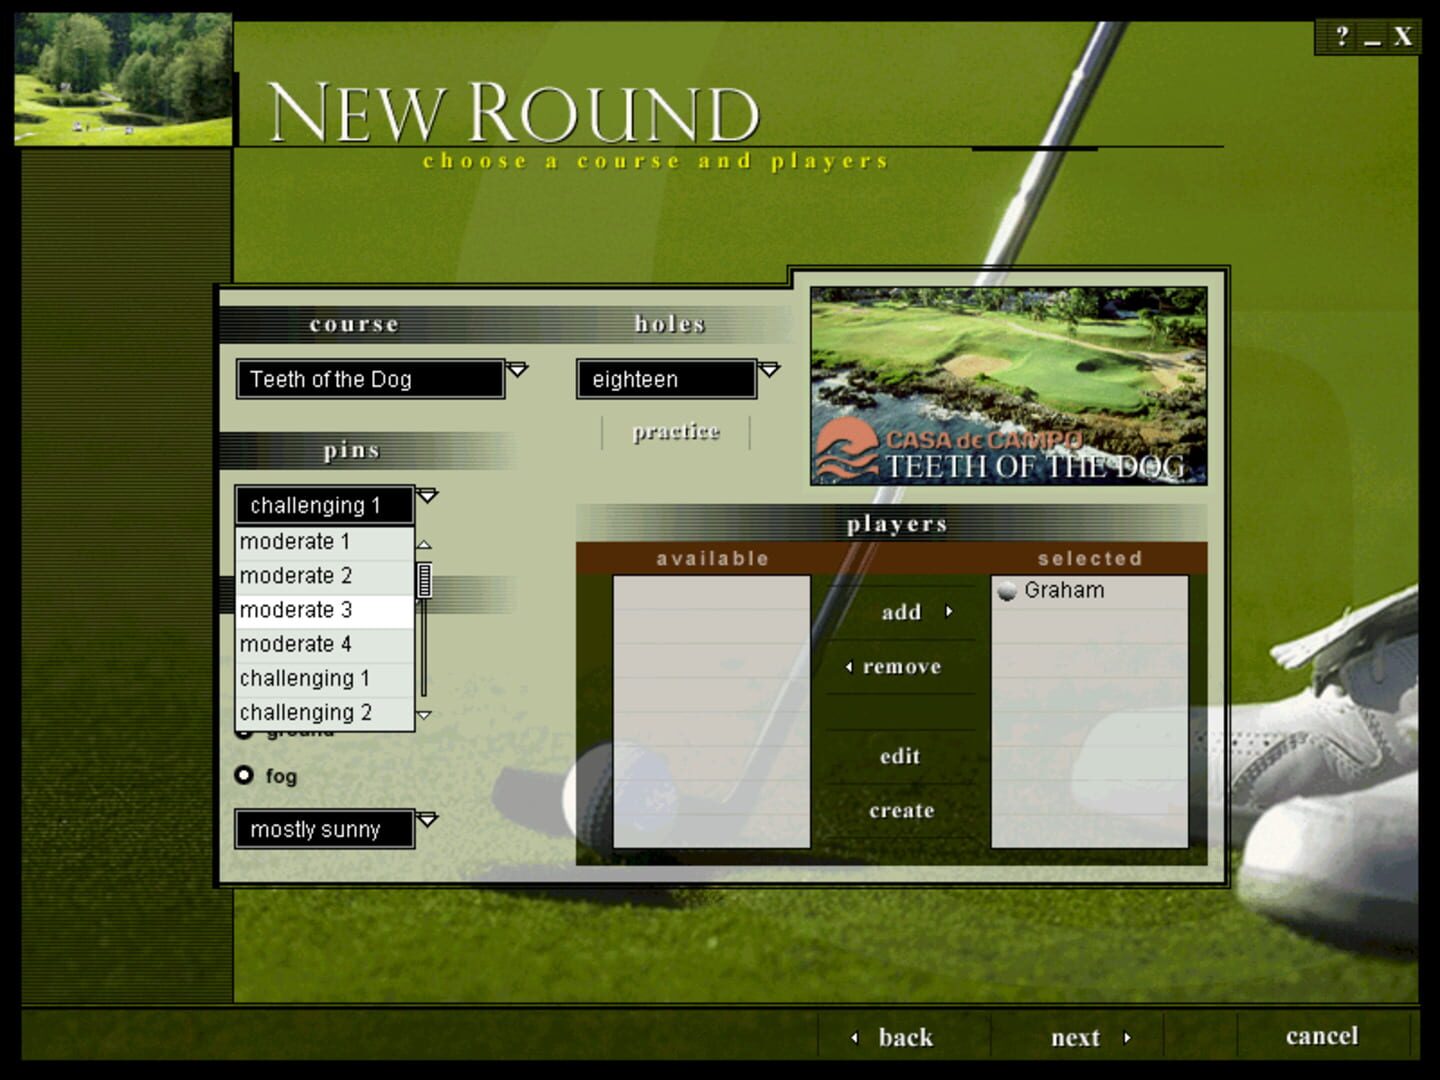Click the golf ball icon beside Graham
The height and width of the screenshot is (1080, 1440).
1008,590
